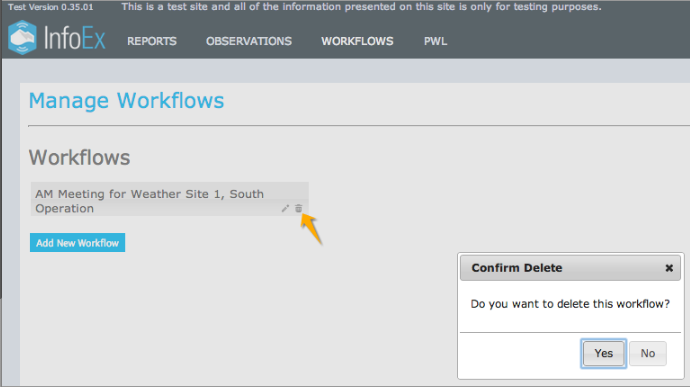Open the WORKFLOWS menu
Image resolution: width=690 pixels, height=387 pixels.
(x=357, y=41)
